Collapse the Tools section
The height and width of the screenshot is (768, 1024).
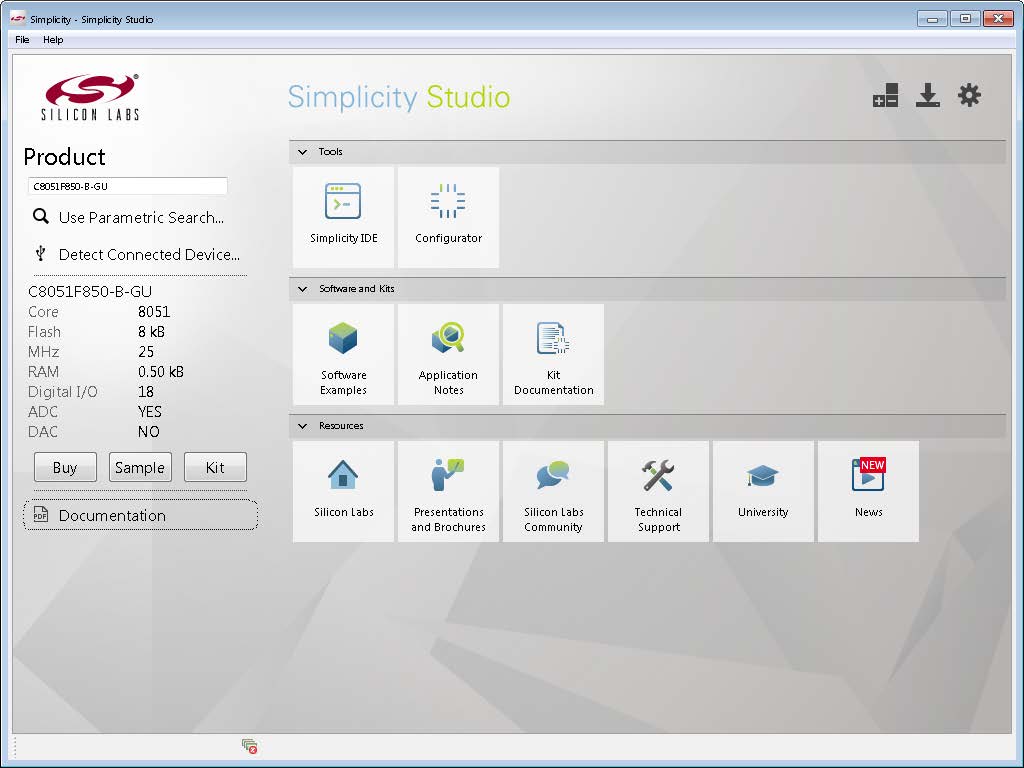303,152
